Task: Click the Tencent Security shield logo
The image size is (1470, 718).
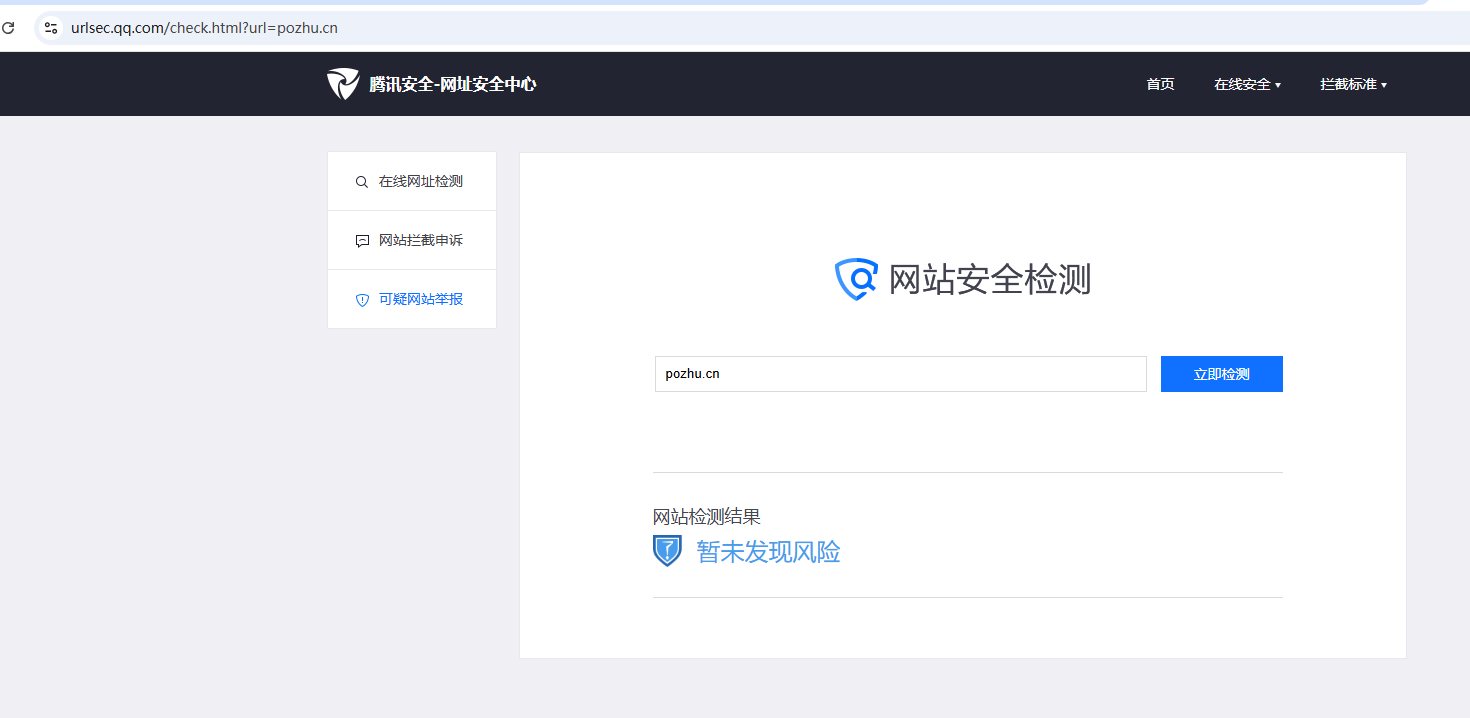Action: click(x=343, y=84)
